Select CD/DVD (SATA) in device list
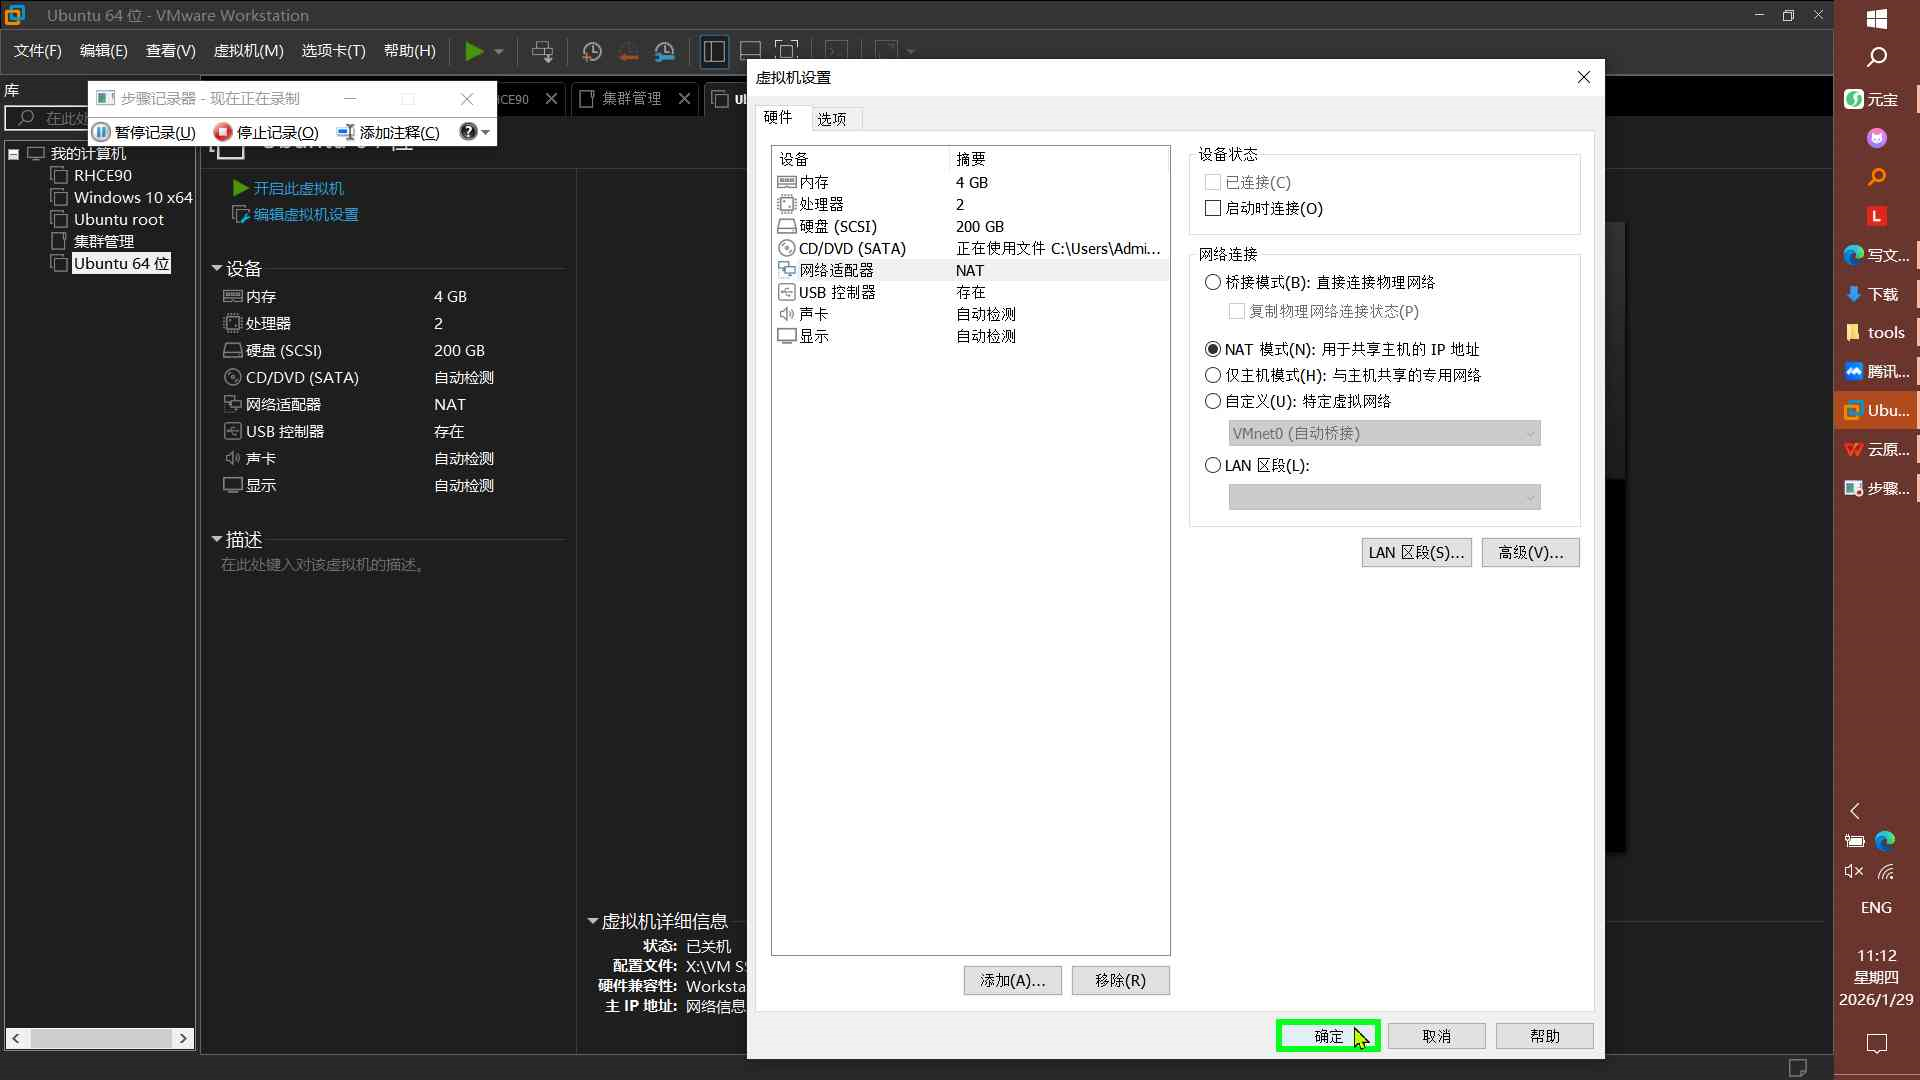Image resolution: width=1920 pixels, height=1080 pixels. (851, 248)
